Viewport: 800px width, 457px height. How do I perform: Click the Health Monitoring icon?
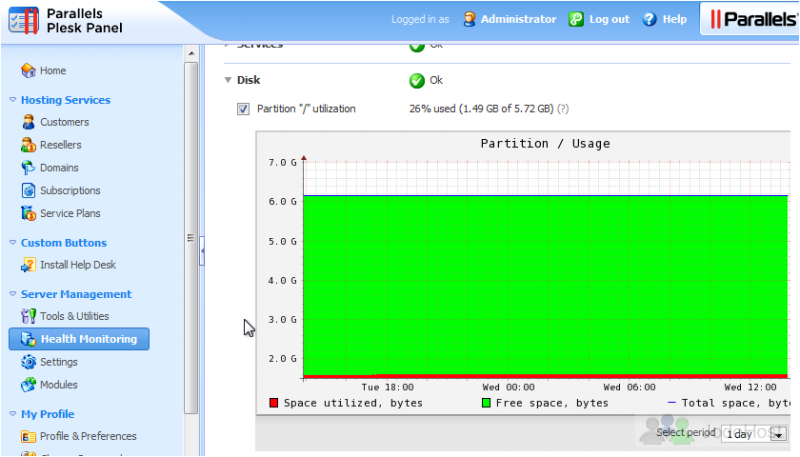click(28, 339)
